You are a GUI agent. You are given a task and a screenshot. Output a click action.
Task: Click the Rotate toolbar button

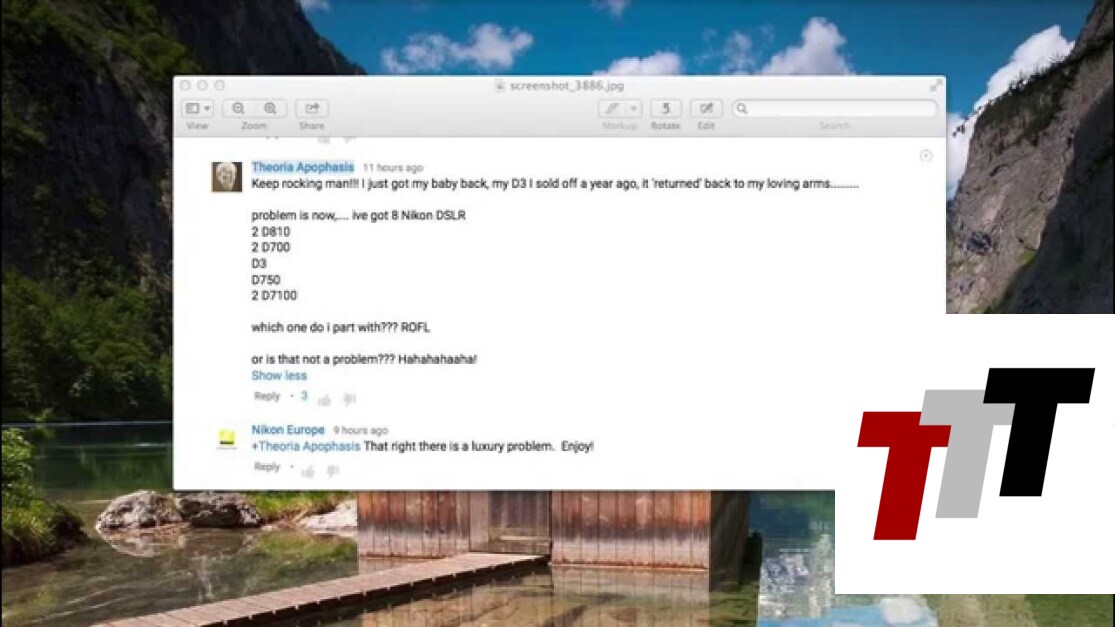(x=665, y=109)
